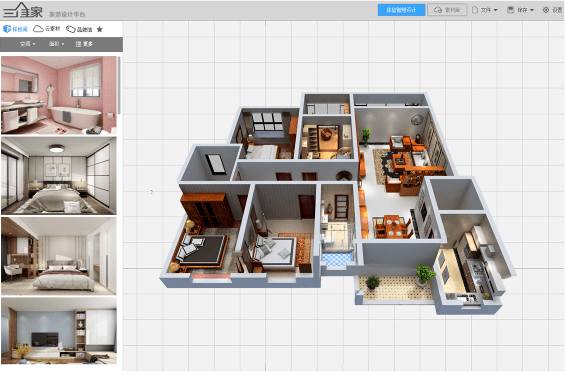Select the blue cube 样板间 tab icon
This screenshot has width=565, height=374.
click(x=7, y=29)
